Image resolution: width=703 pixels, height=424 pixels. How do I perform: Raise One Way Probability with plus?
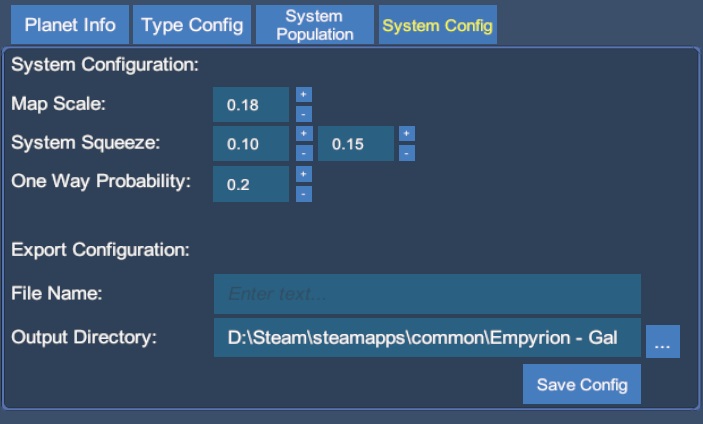[304, 174]
